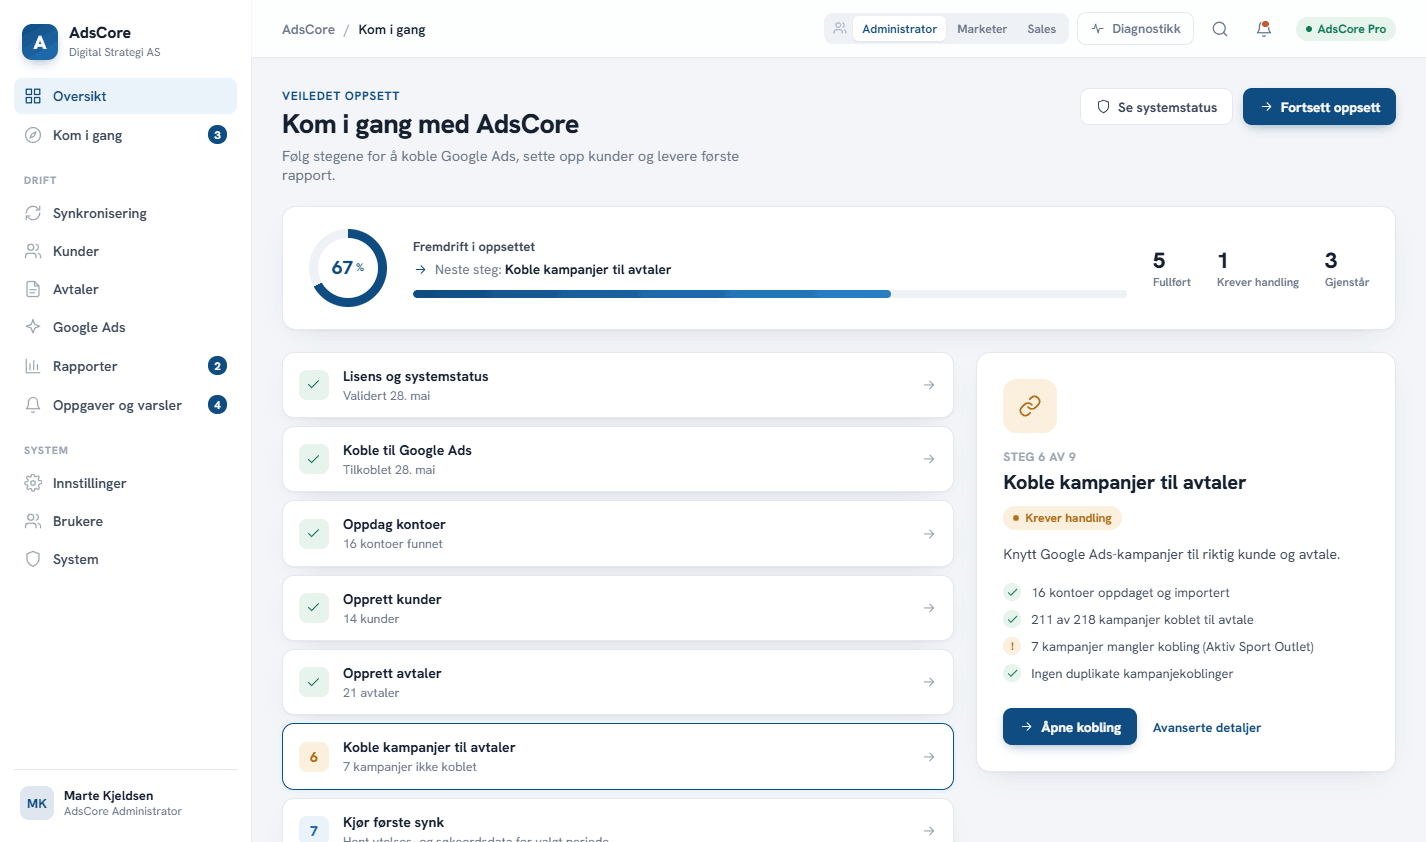1426x842 pixels.
Task: Click the AdsCore logo icon
Action: [40, 42]
